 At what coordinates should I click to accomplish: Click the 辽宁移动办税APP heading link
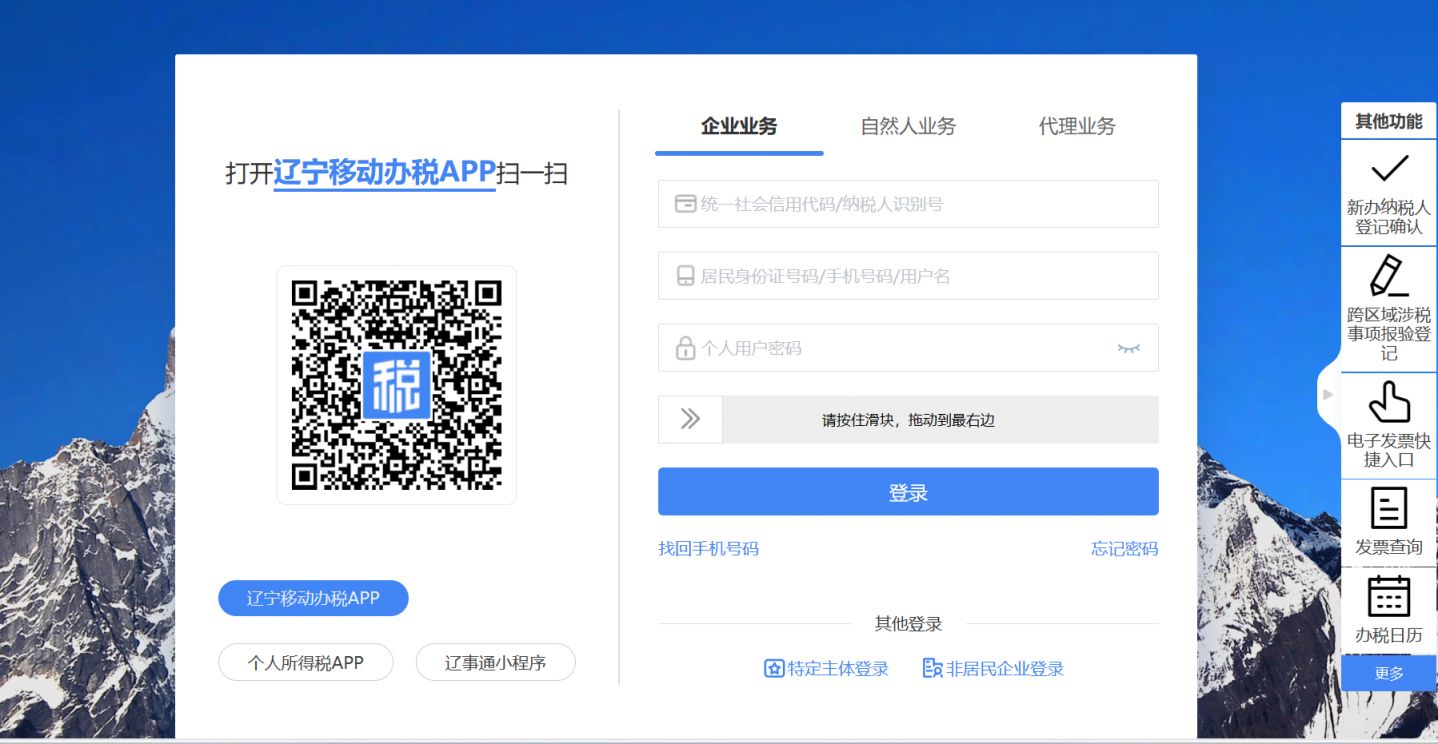point(385,173)
